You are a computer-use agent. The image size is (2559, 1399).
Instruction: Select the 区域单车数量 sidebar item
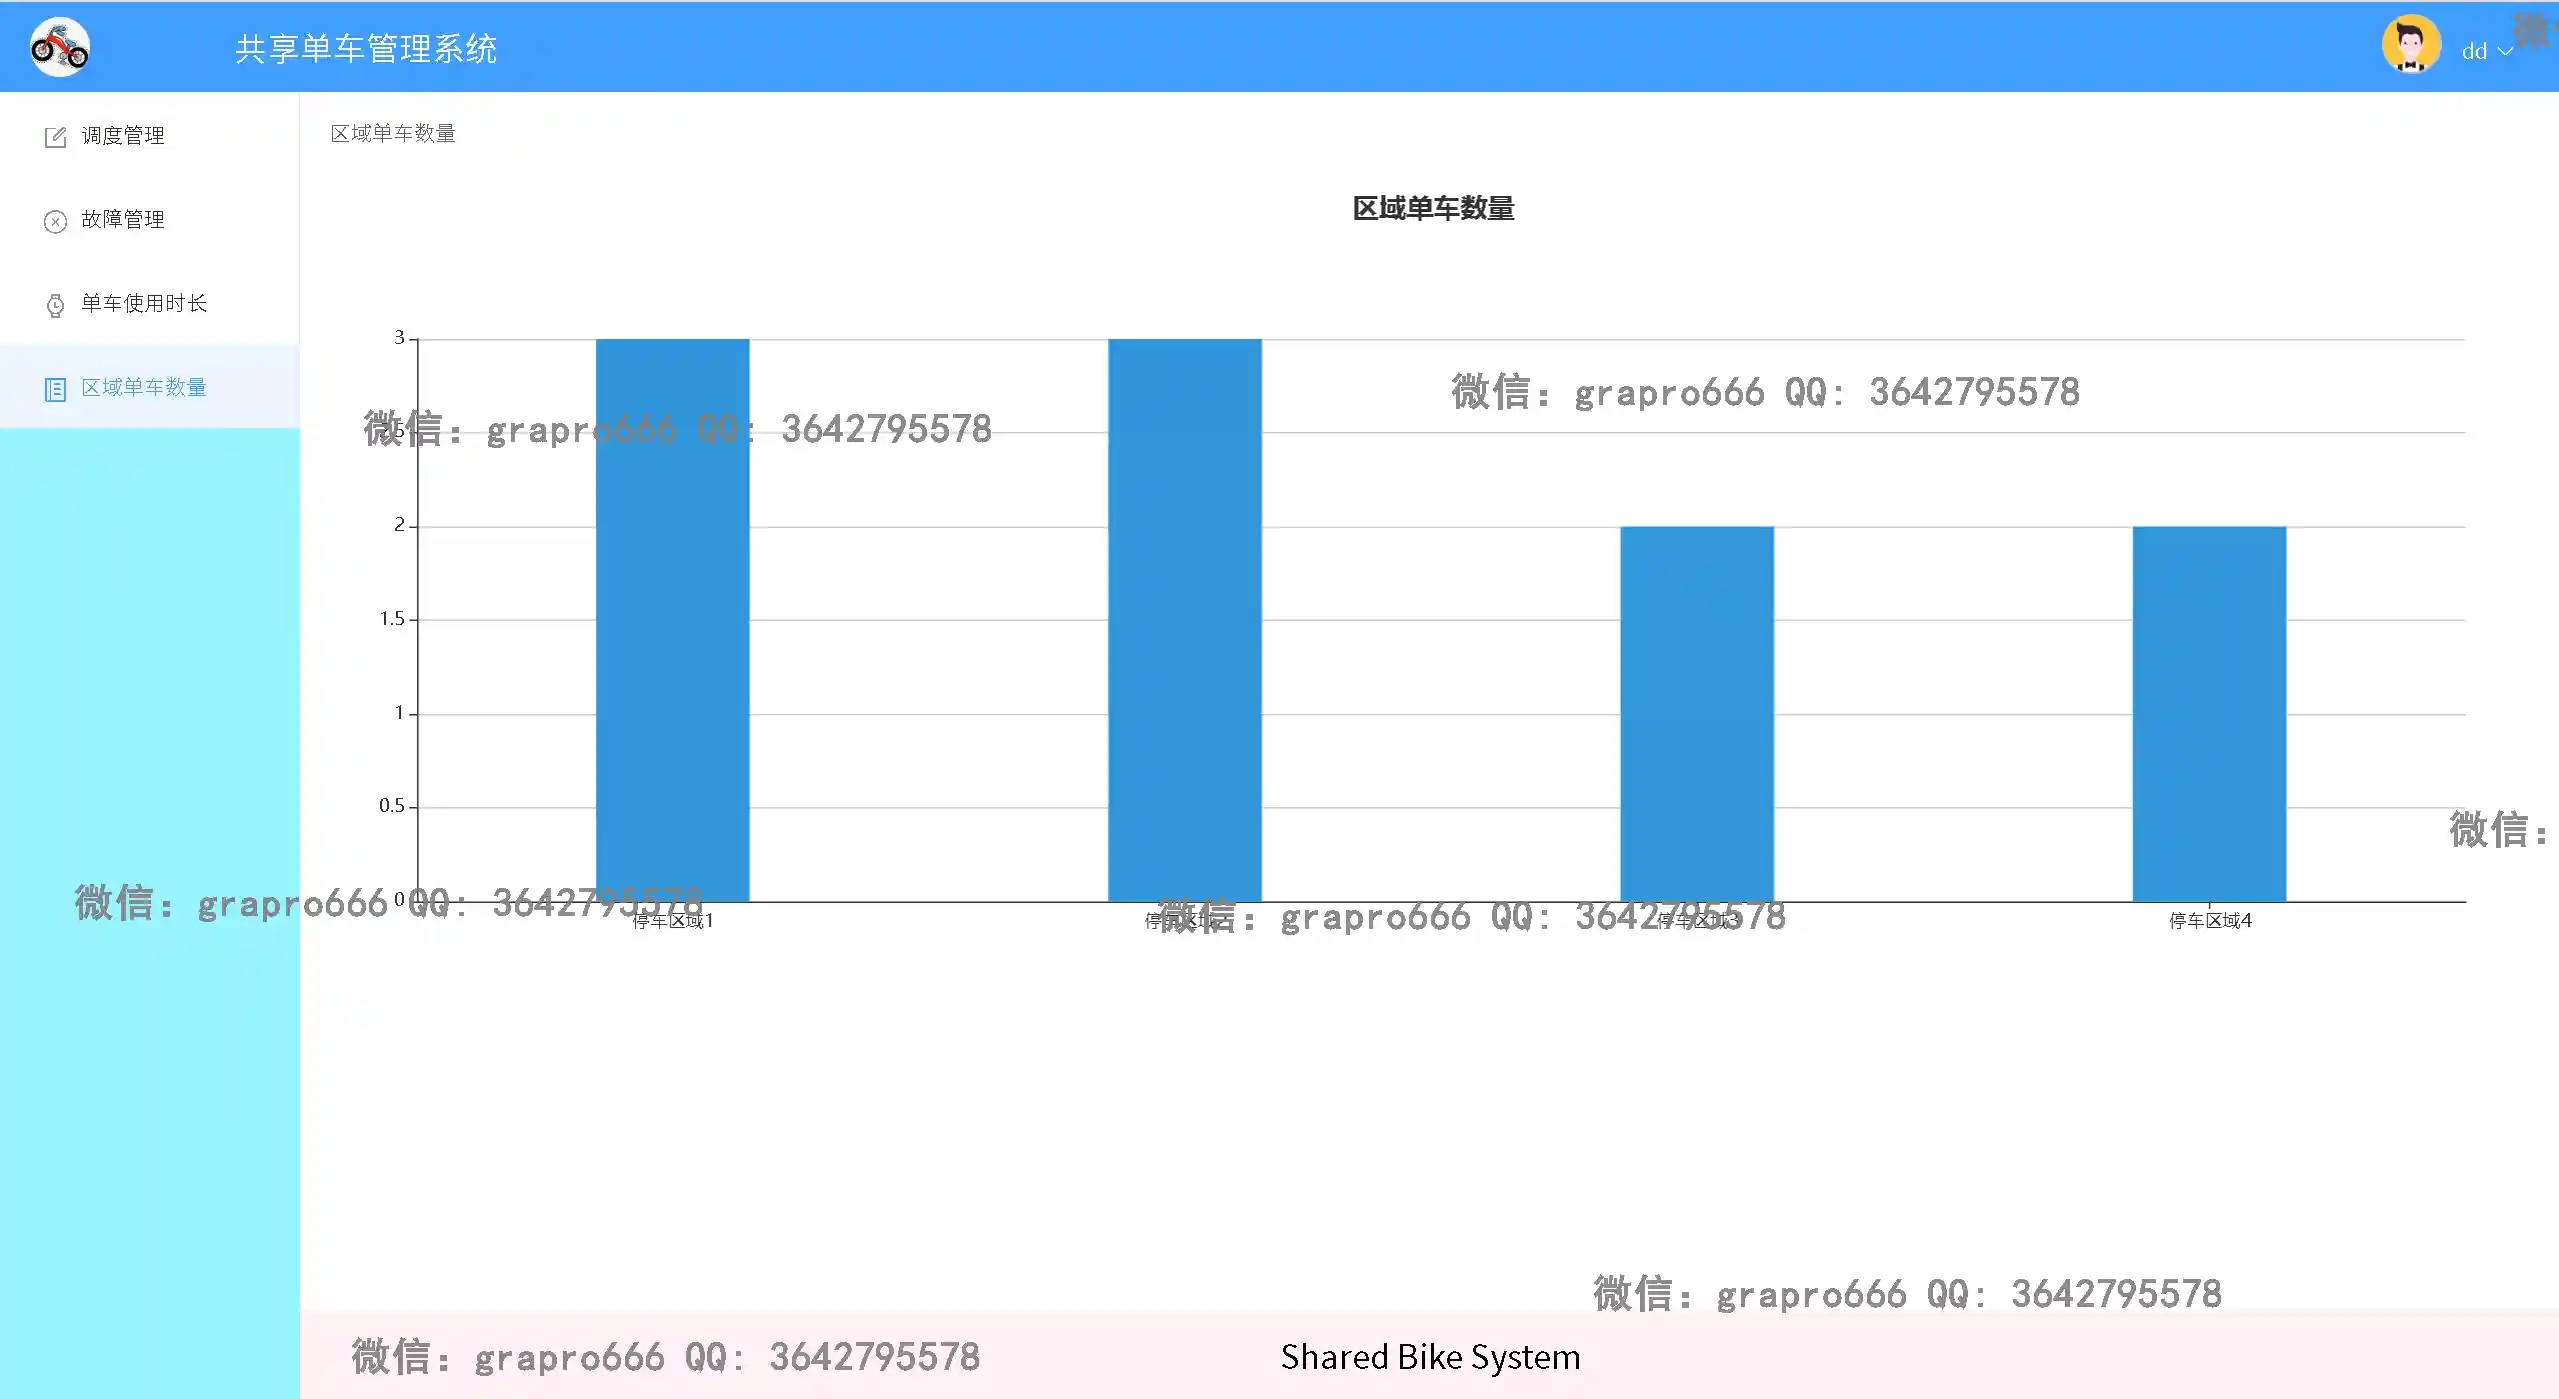144,388
